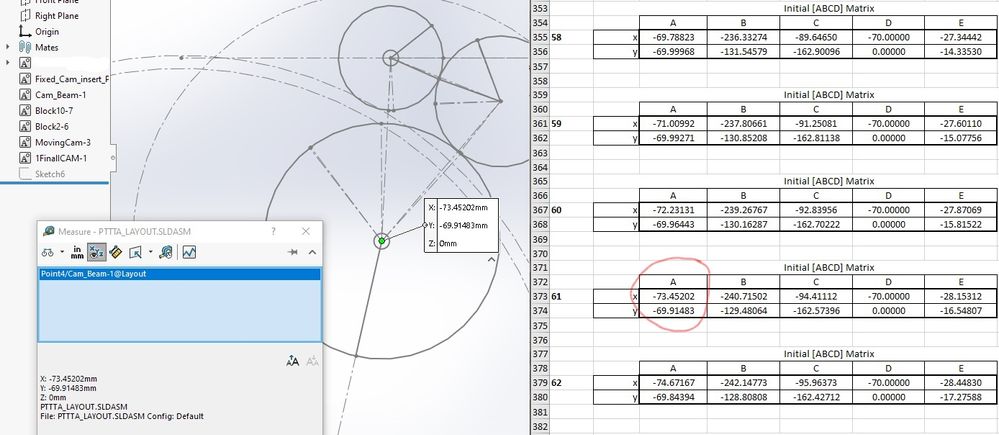The width and height of the screenshot is (999, 435).
Task: Click the Block2-6 block icon
Action: click(x=25, y=127)
